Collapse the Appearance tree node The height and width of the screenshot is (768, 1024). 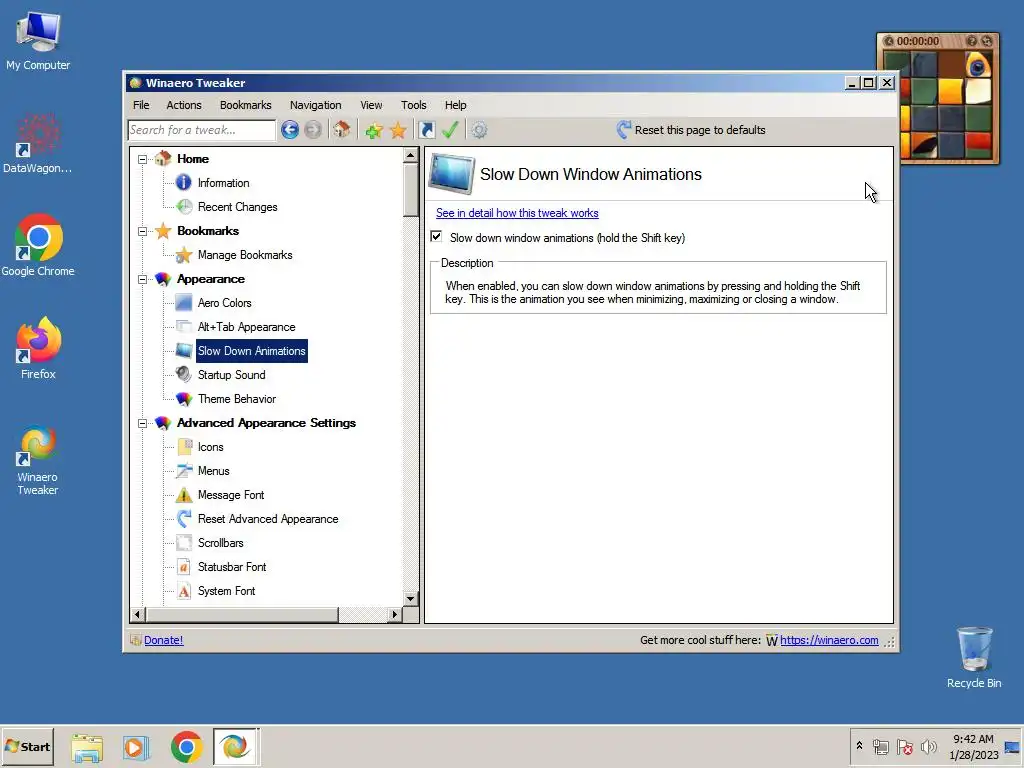tap(142, 280)
